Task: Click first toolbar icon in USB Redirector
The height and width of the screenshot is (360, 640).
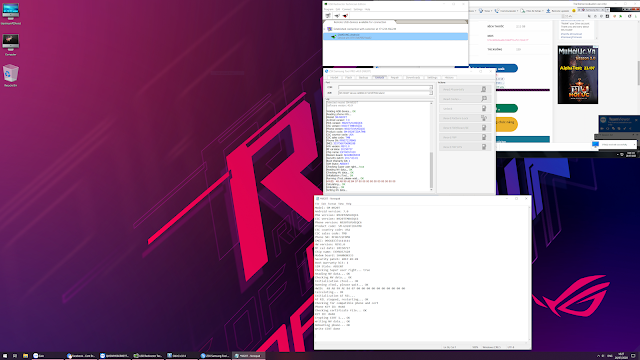Action: click(x=328, y=16)
